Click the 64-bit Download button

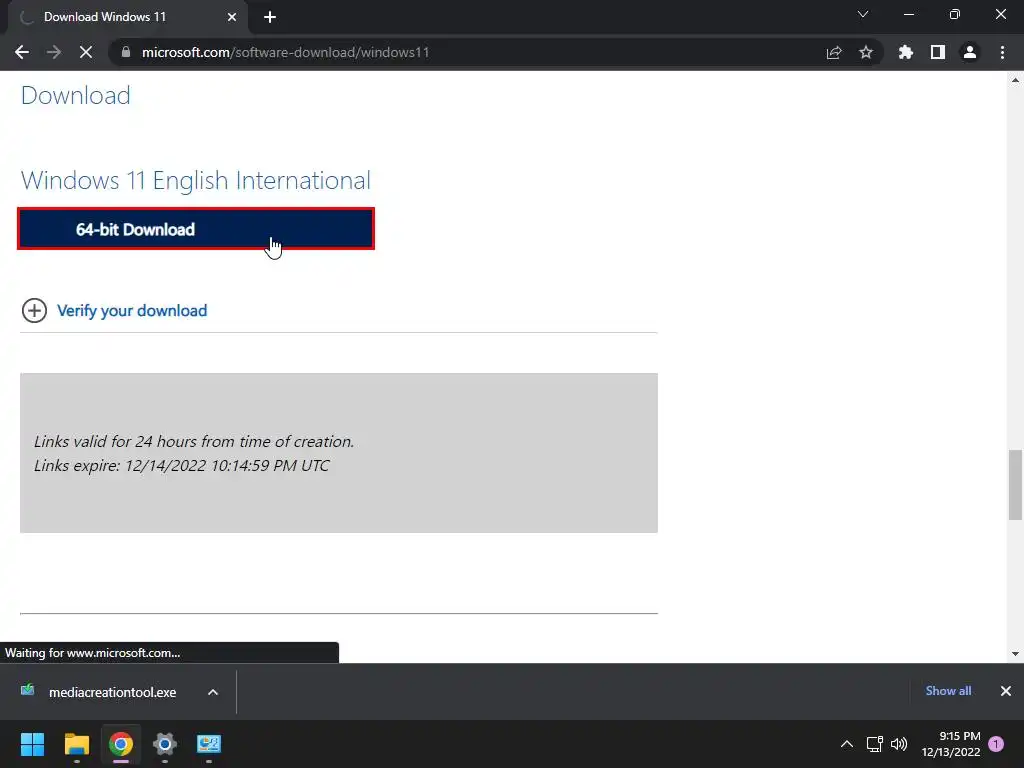coord(196,229)
